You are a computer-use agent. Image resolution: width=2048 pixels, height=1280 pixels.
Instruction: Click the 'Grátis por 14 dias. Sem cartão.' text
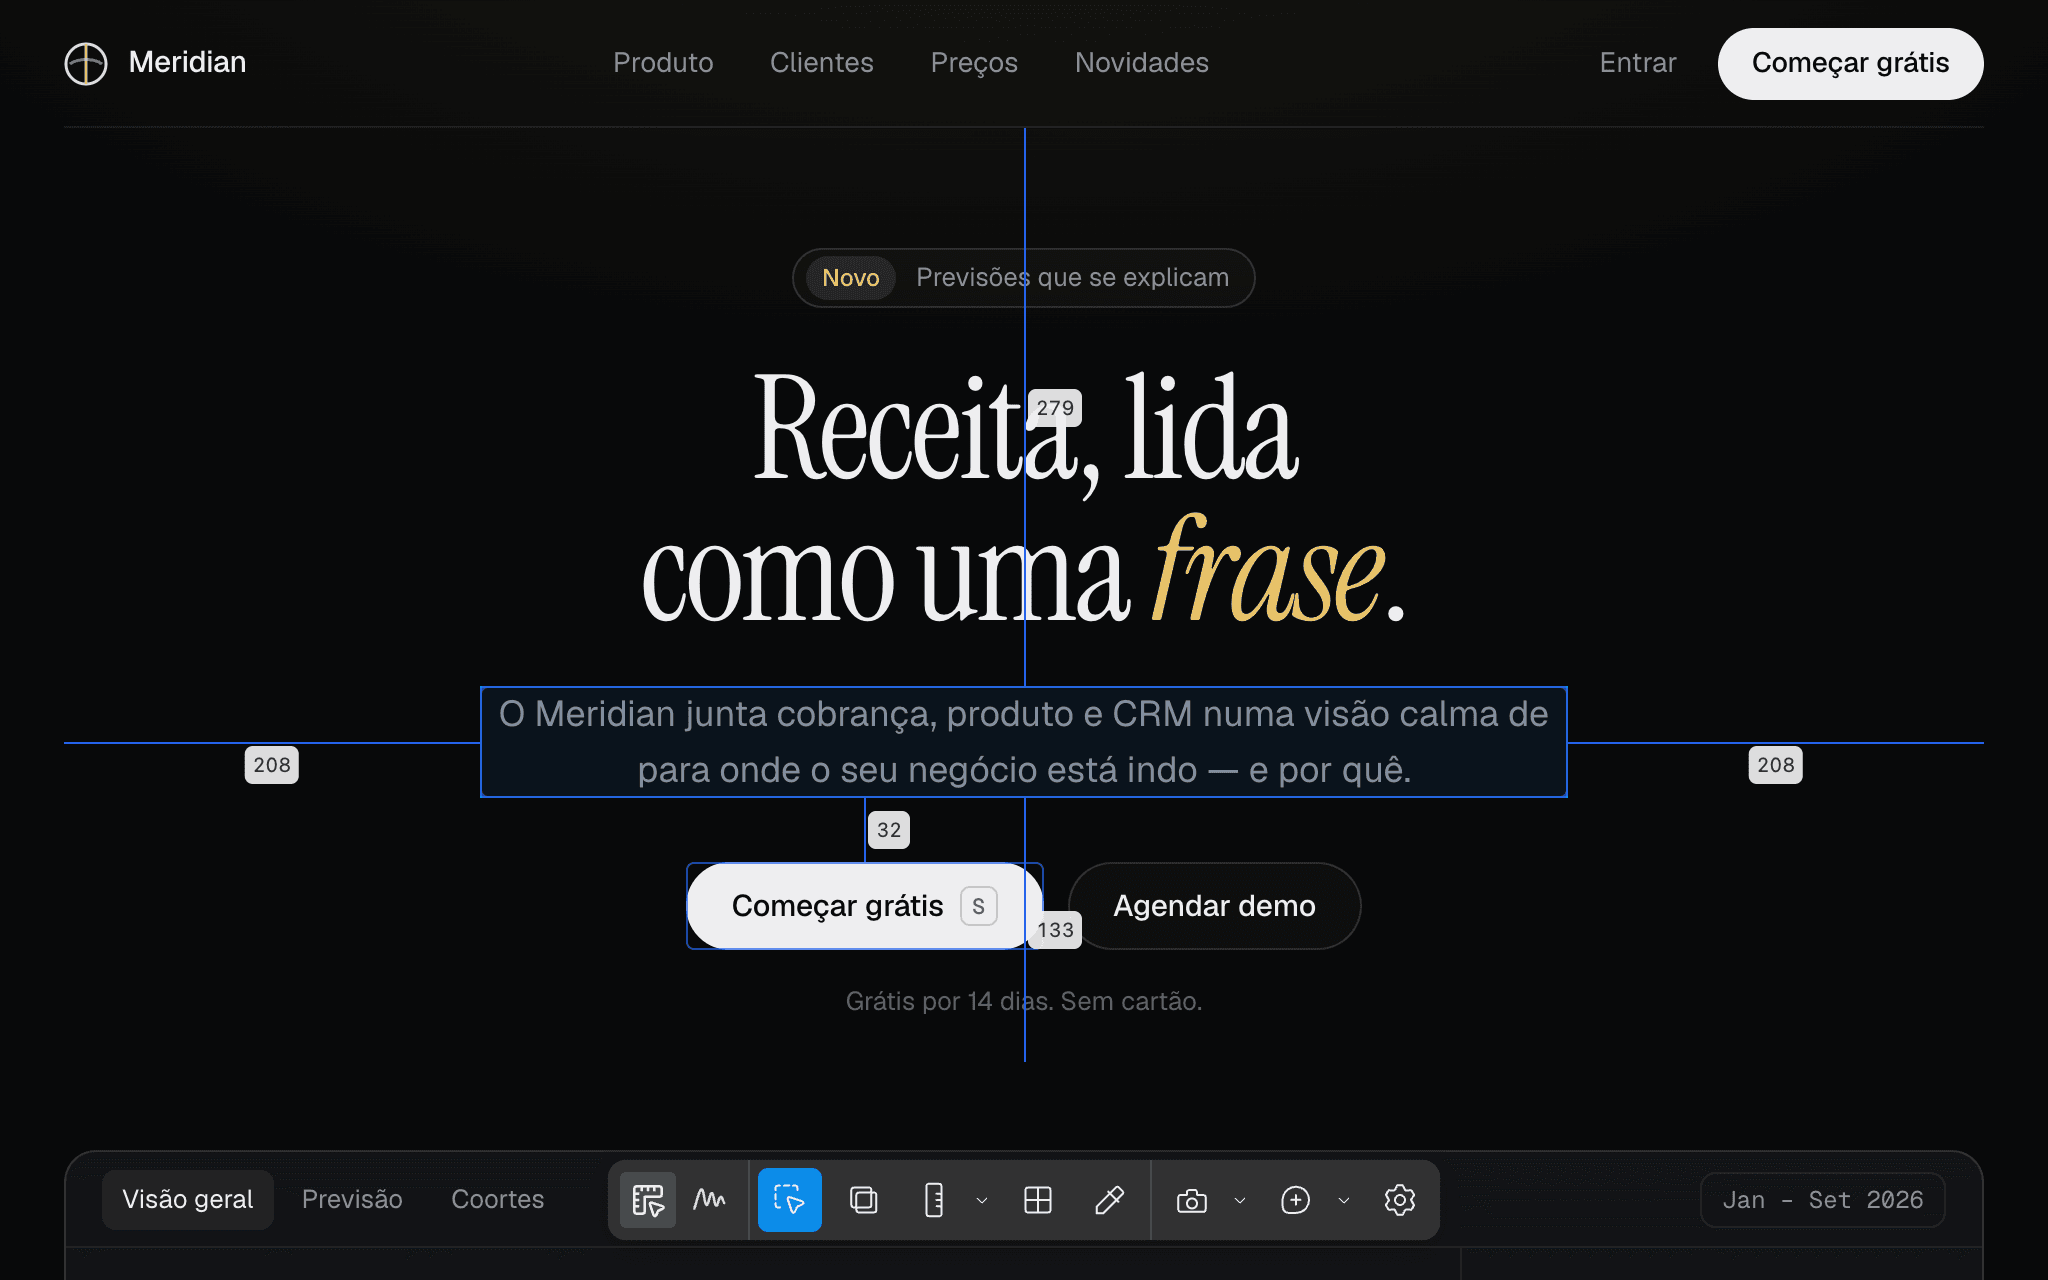pos(1024,1001)
